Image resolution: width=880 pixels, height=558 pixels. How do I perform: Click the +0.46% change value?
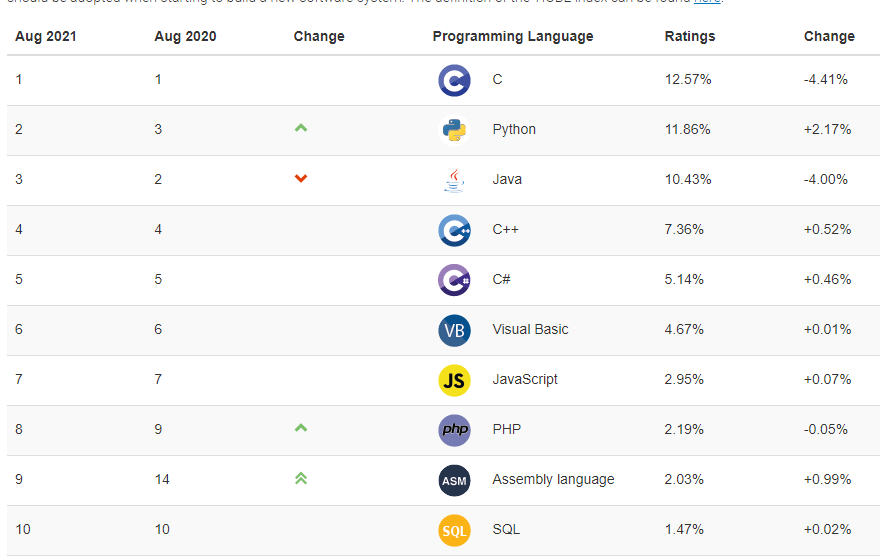[x=827, y=280]
